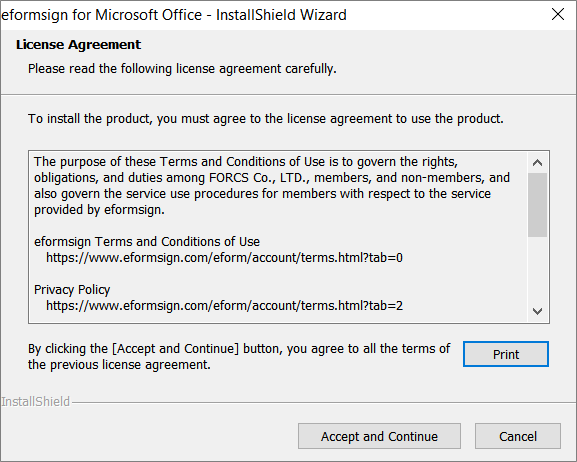Click the empty scrollbar track below the thumb

[x=537, y=269]
